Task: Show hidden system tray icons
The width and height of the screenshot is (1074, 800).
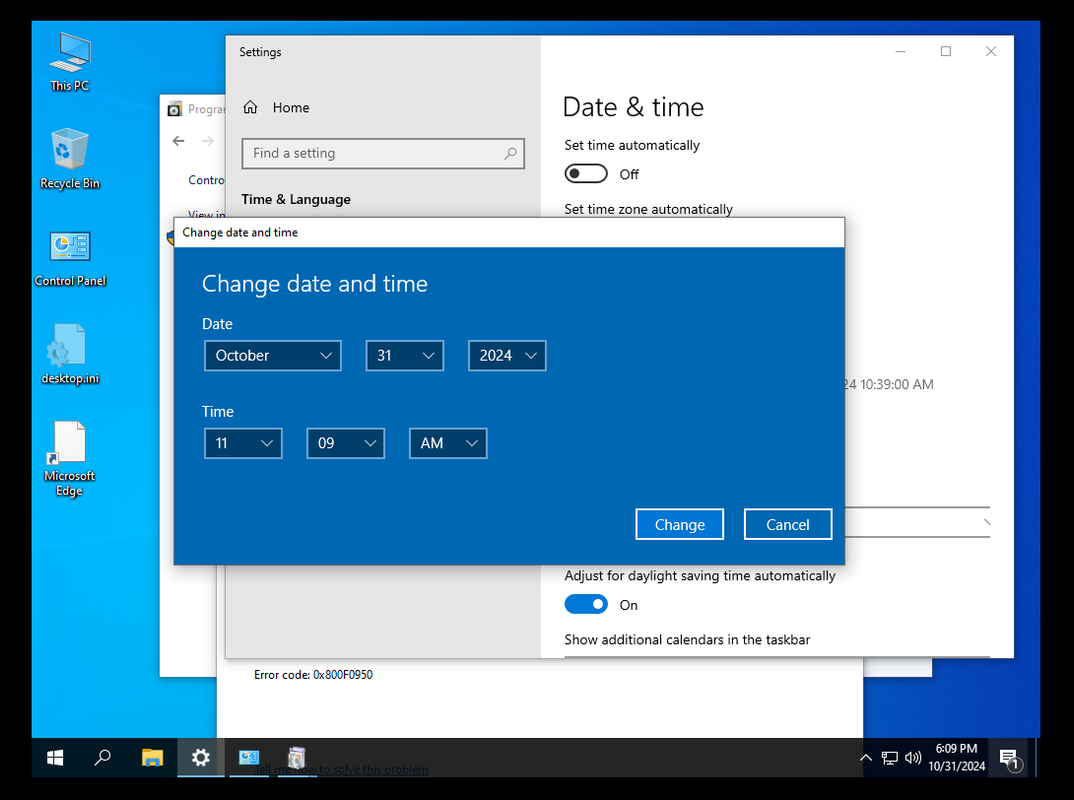Action: tap(866, 758)
